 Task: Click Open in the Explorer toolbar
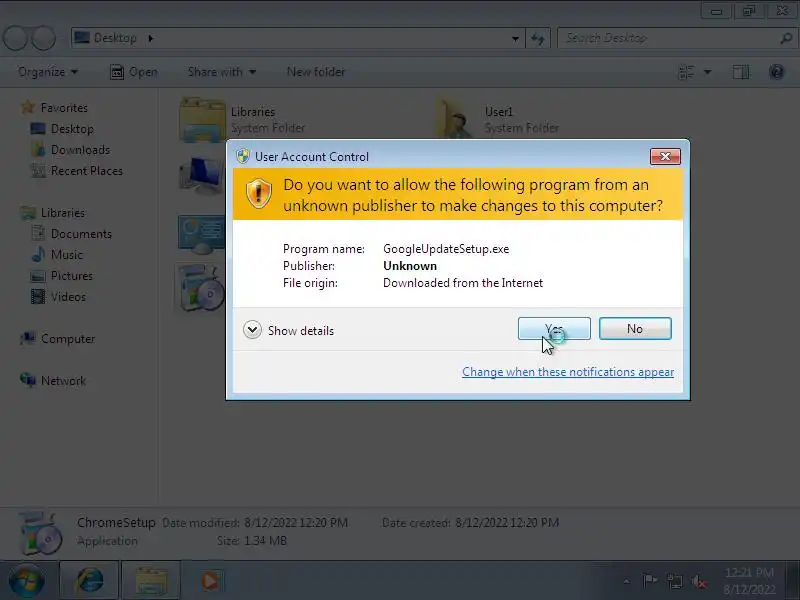(x=134, y=72)
